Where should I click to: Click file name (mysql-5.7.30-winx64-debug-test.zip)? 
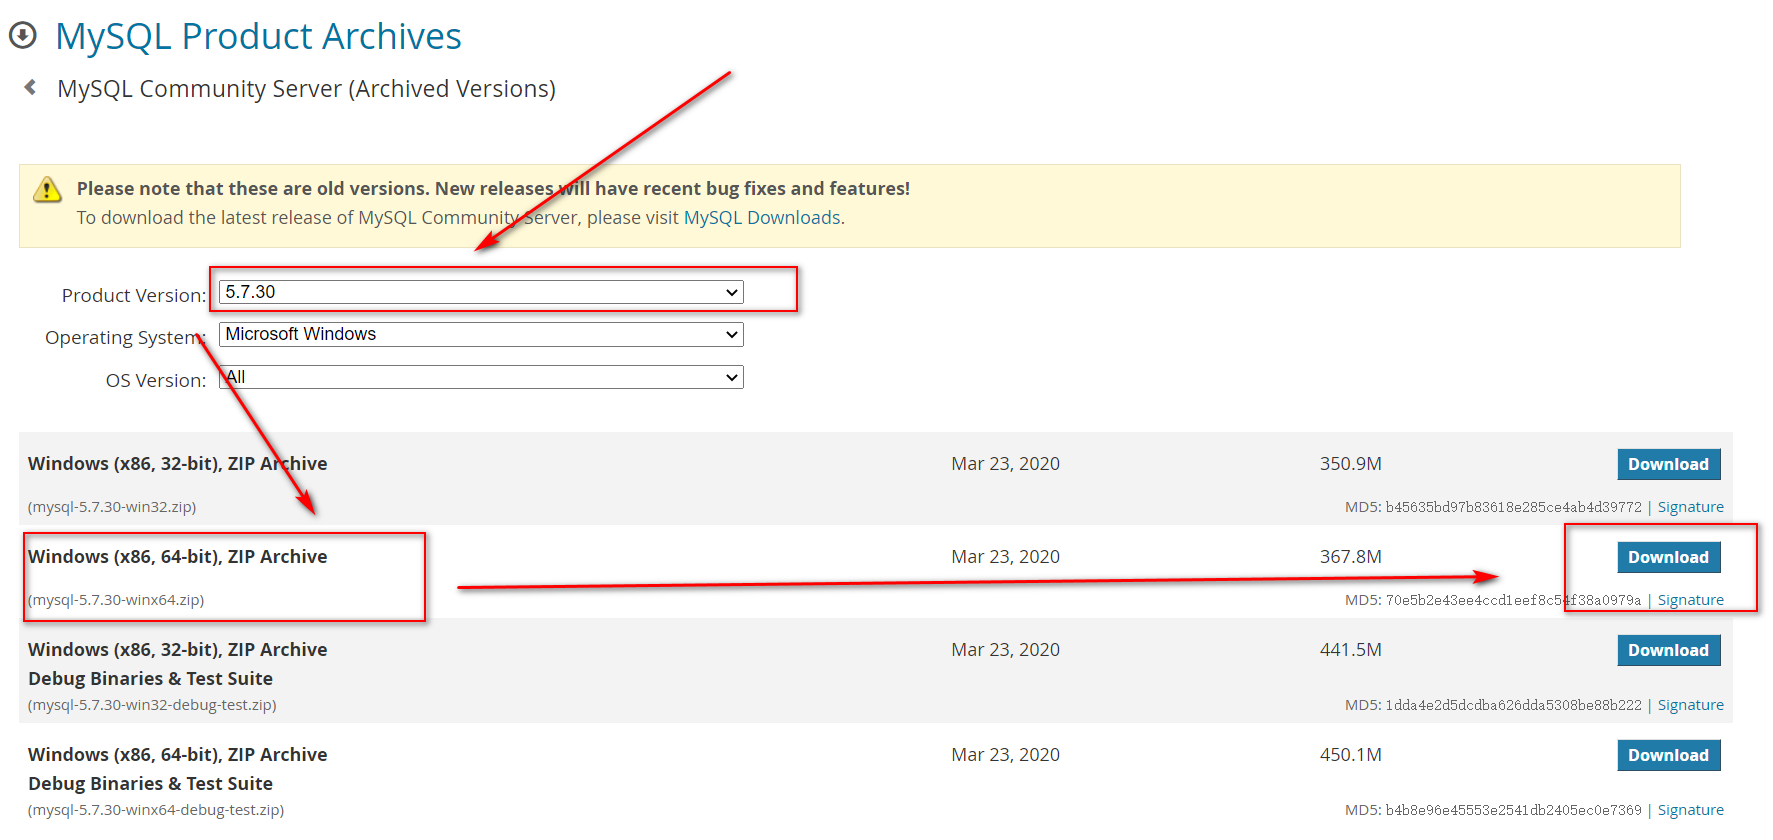(156, 810)
